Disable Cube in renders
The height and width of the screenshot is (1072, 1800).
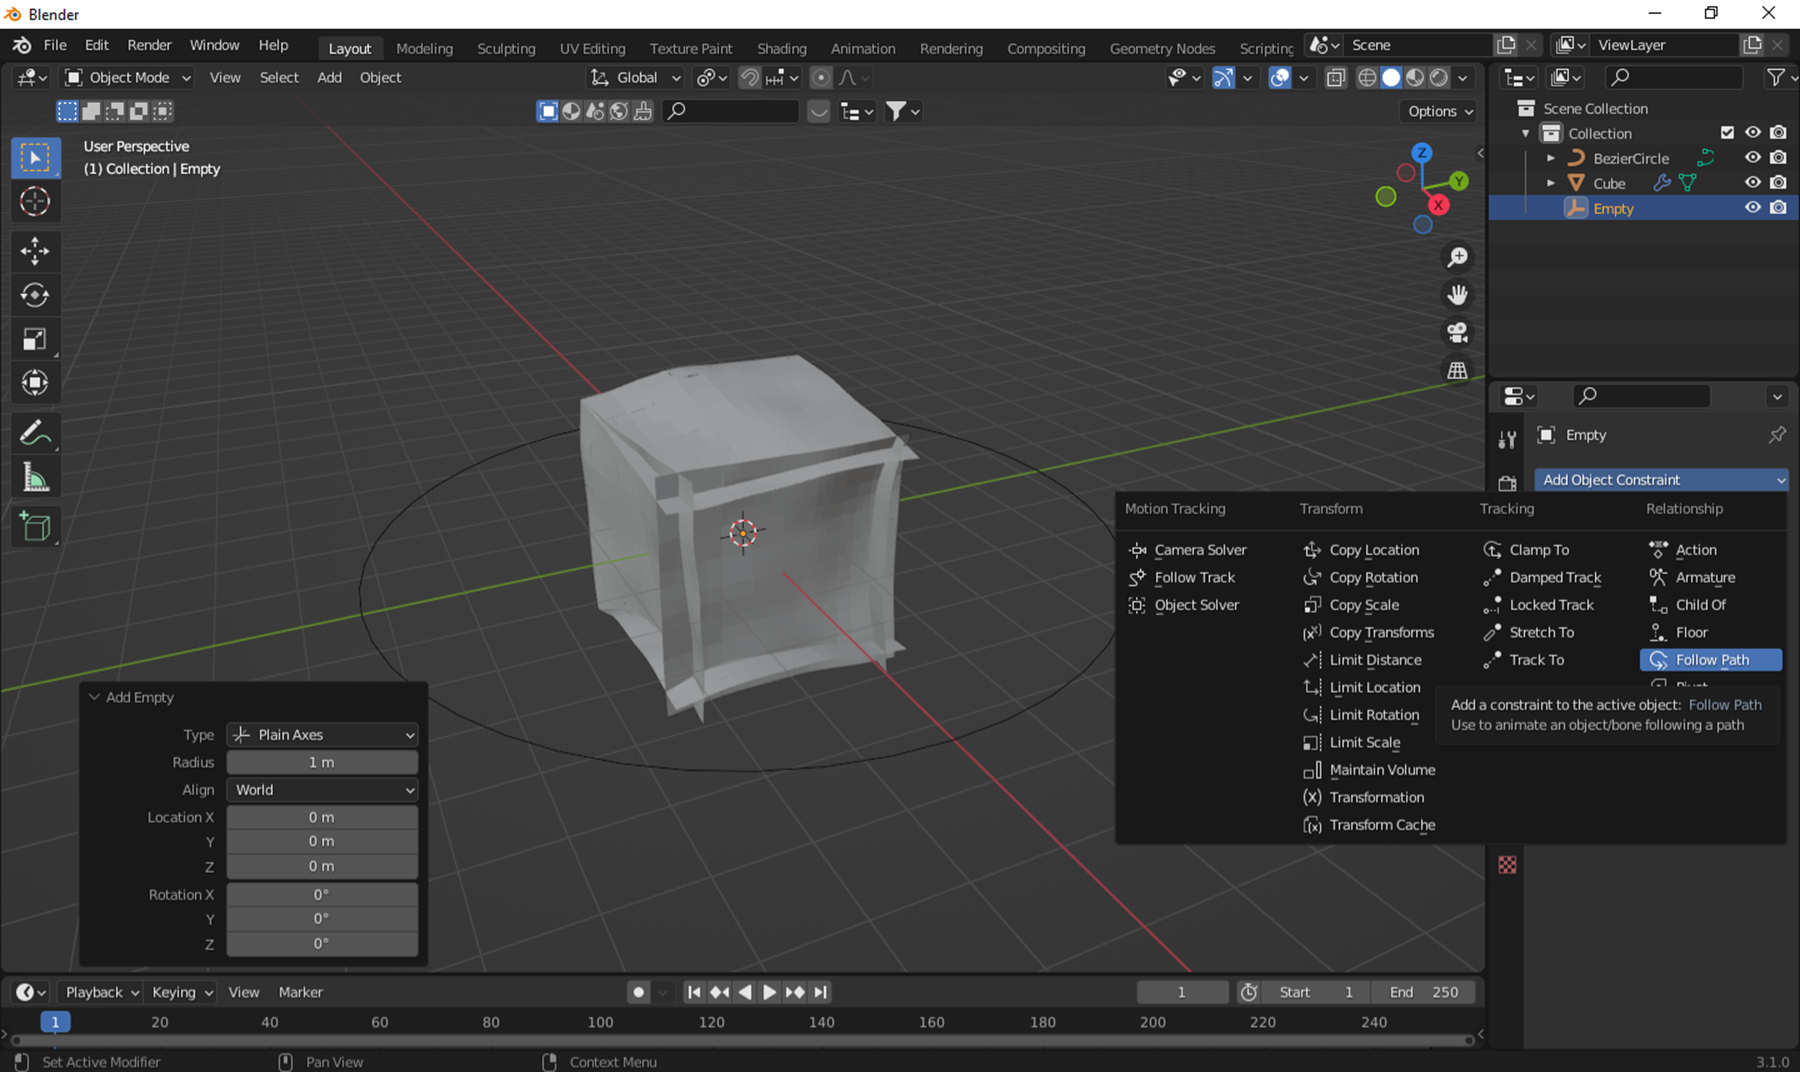click(x=1778, y=183)
